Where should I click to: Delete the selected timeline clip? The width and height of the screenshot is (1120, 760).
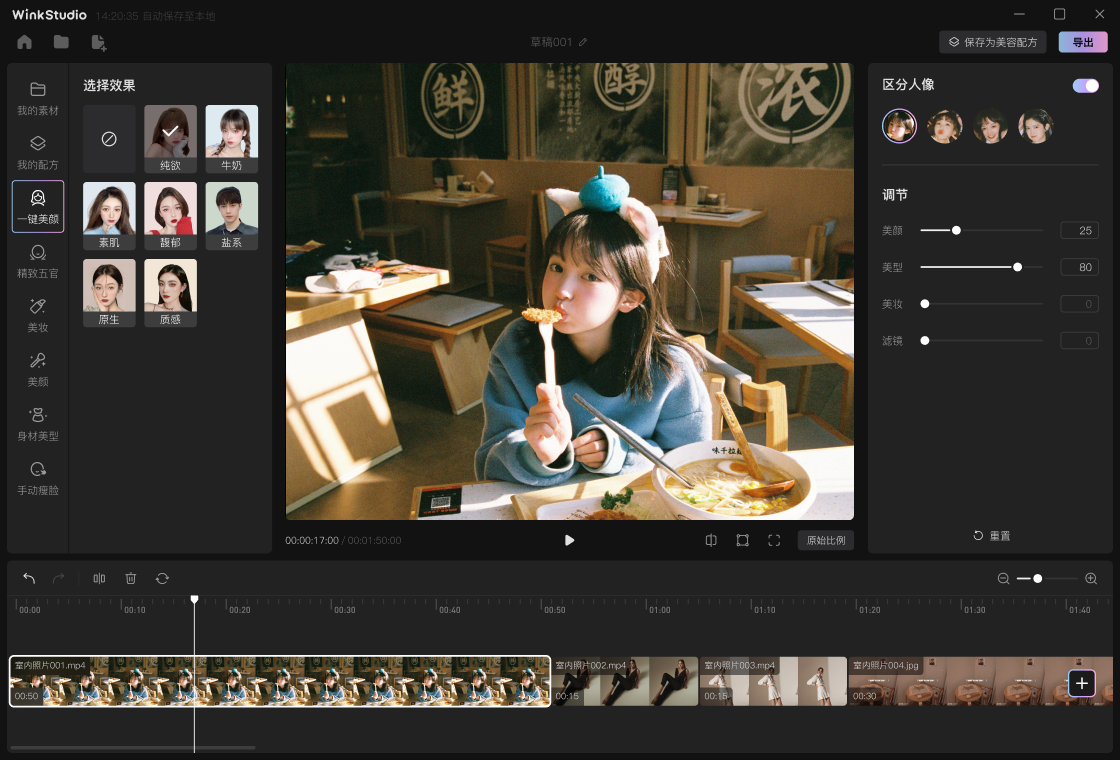[x=130, y=578]
